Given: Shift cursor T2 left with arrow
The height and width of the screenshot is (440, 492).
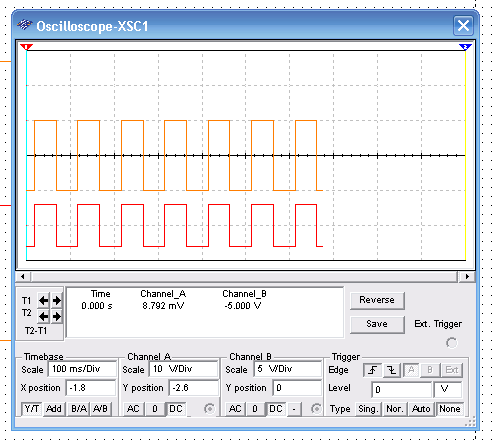Looking at the screenshot, I should (x=43, y=316).
